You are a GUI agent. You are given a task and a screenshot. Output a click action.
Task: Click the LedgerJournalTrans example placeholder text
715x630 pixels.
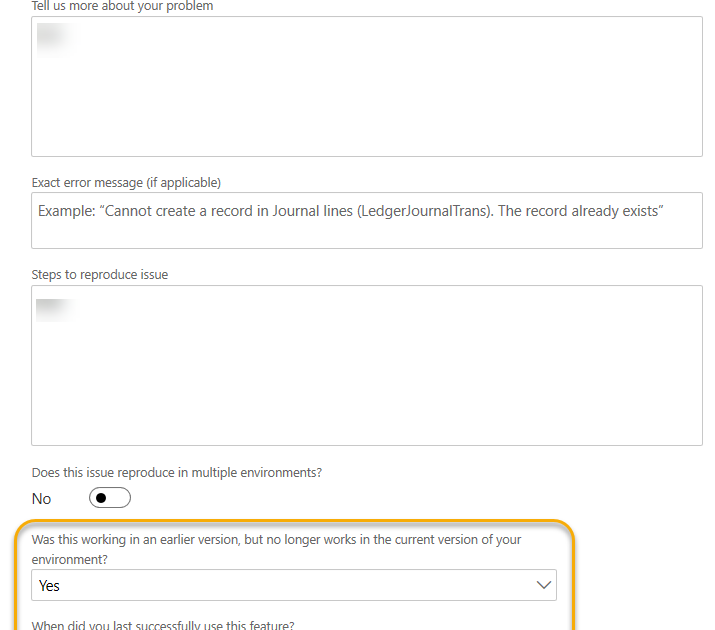pyautogui.click(x=351, y=211)
